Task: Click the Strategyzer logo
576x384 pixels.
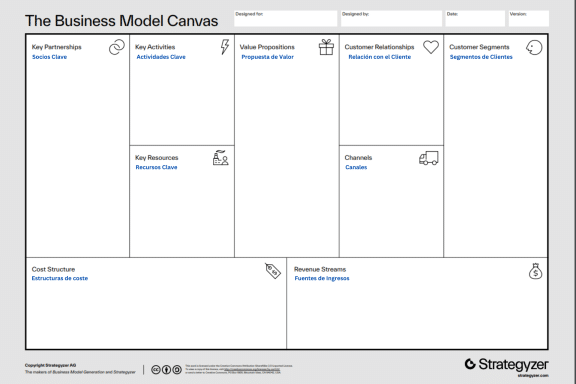Action: (507, 365)
